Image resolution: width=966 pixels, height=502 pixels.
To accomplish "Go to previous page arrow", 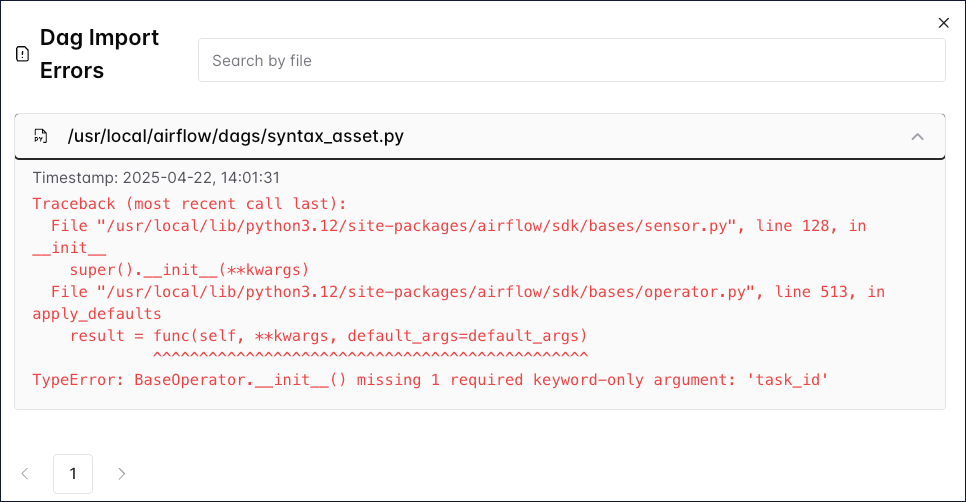I will point(26,473).
